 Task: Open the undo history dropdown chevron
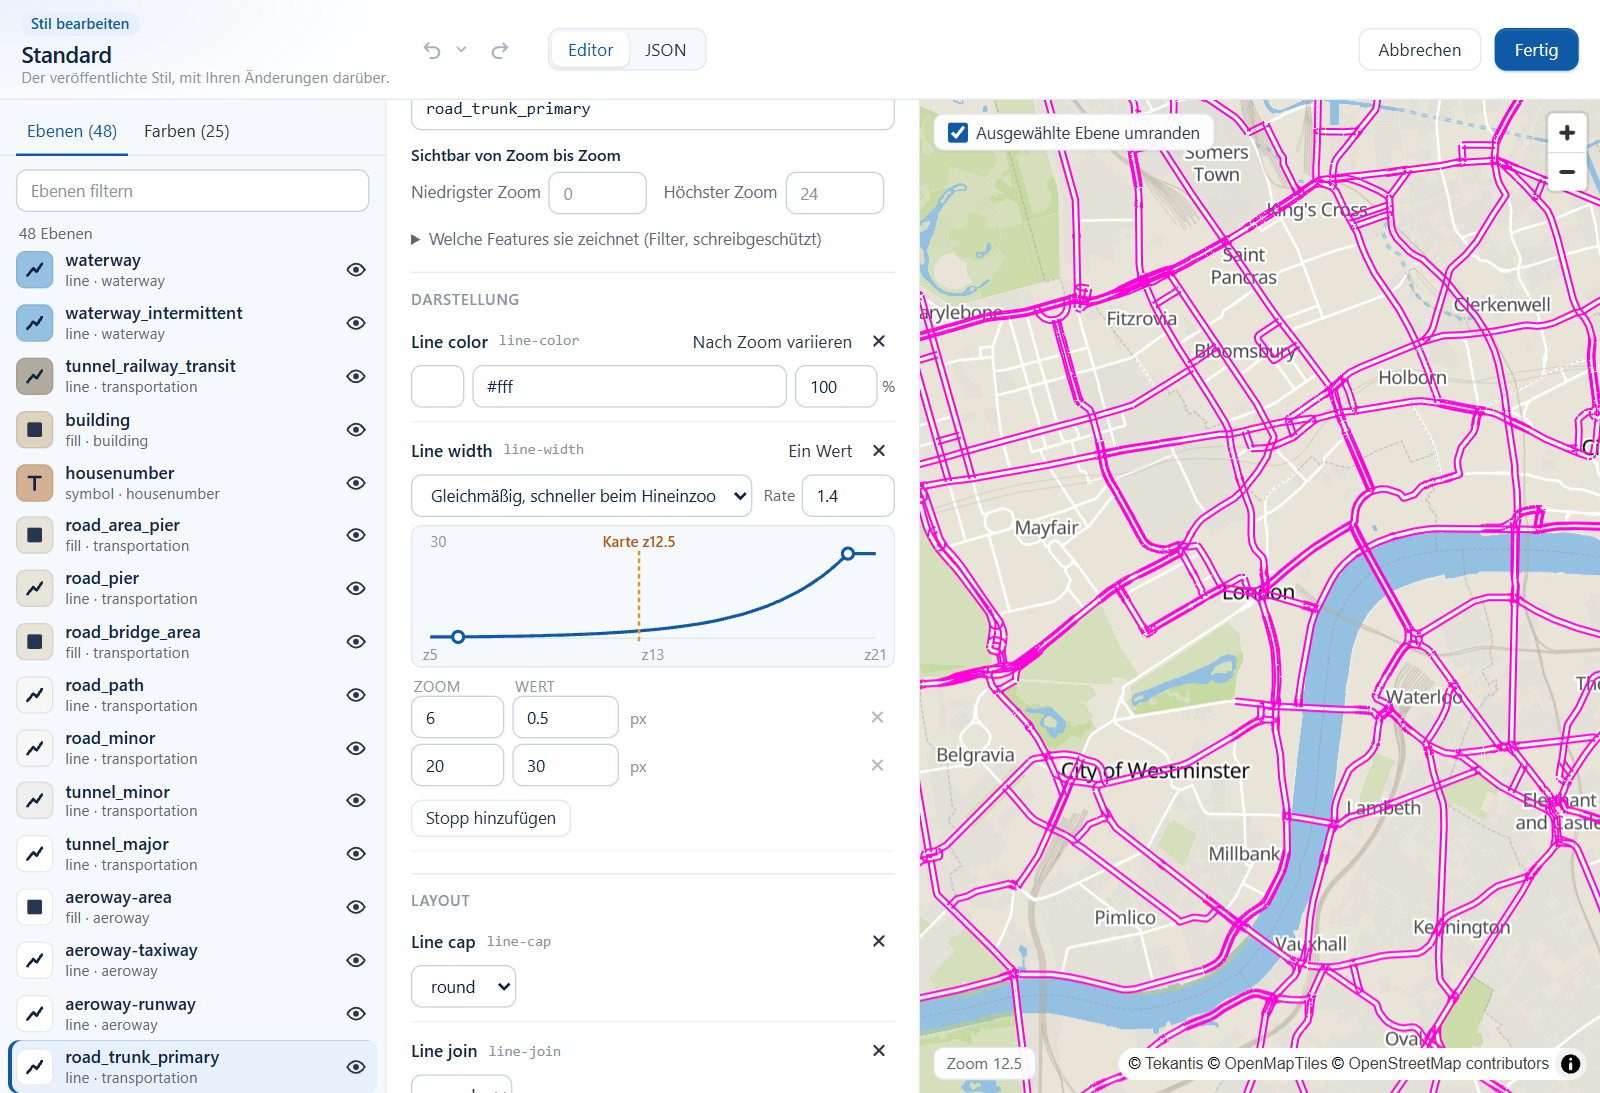tap(461, 49)
